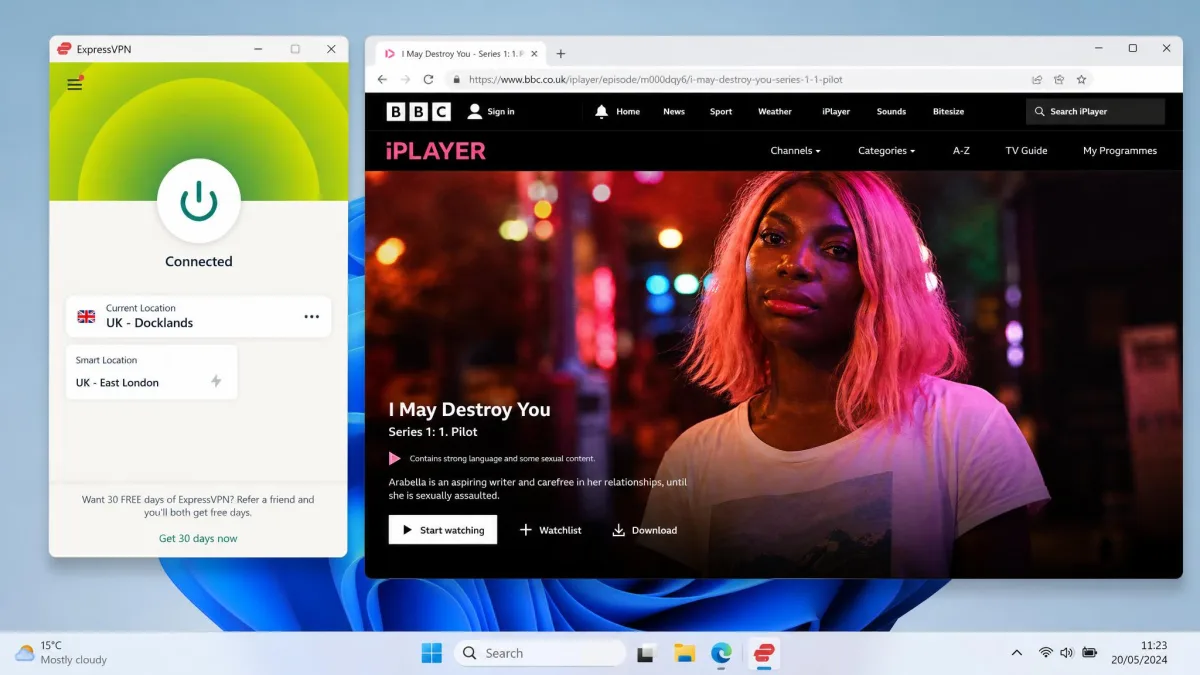Click the iPLAYER logo
Viewport: 1200px width, 675px height.
[x=435, y=151]
